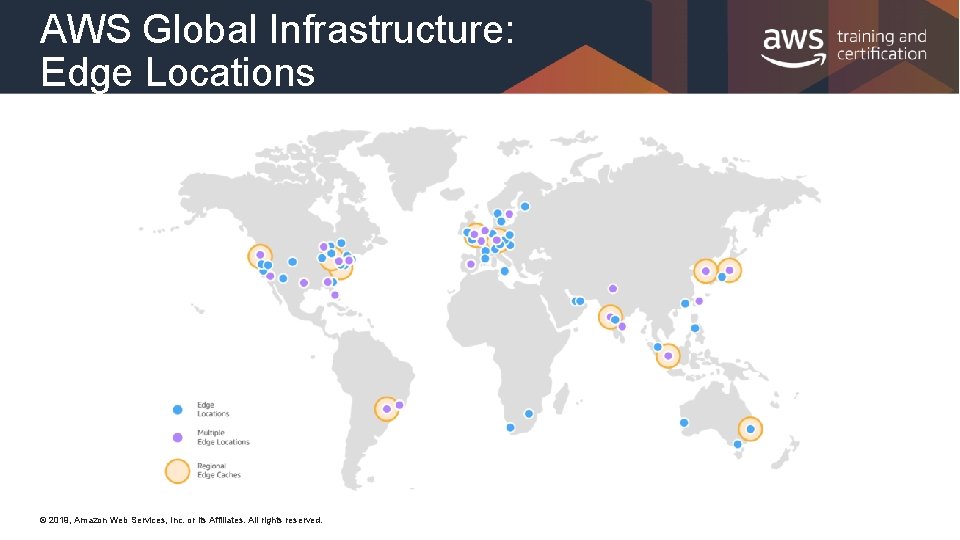Click the Johannesburg blue edge marker
This screenshot has width=960, height=540.
tap(529, 414)
